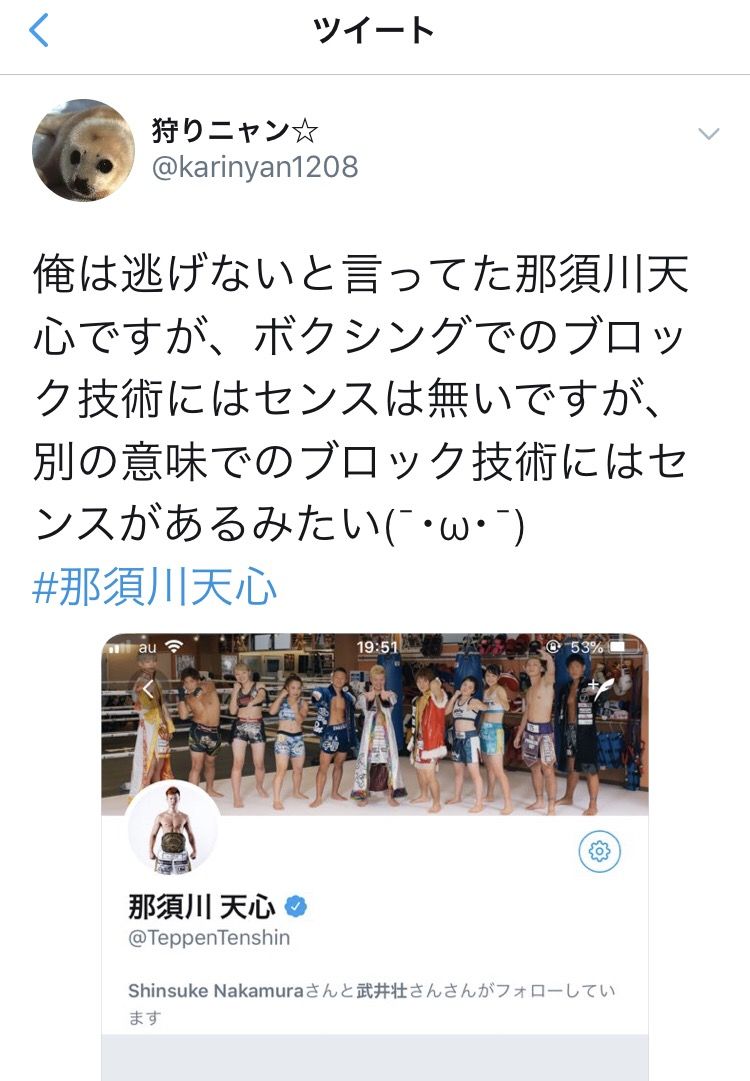This screenshot has width=750, height=1081.
Task: Tap the @TeppenTenshin handle
Action: [209, 938]
